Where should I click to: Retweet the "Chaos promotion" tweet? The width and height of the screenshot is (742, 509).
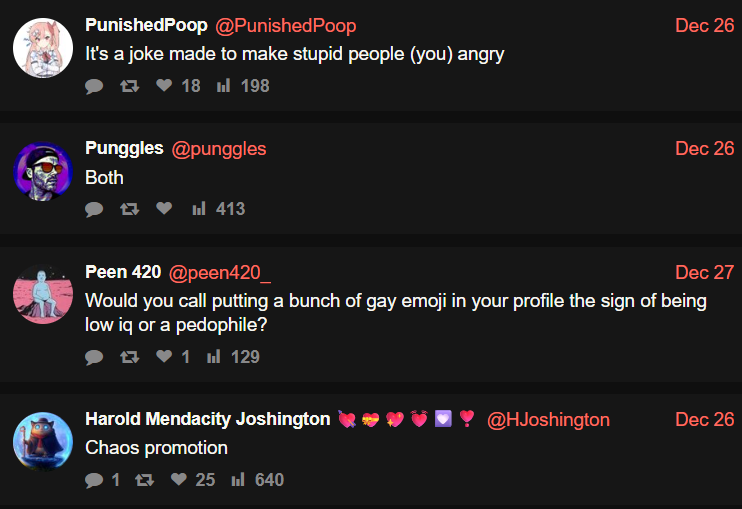tap(144, 480)
